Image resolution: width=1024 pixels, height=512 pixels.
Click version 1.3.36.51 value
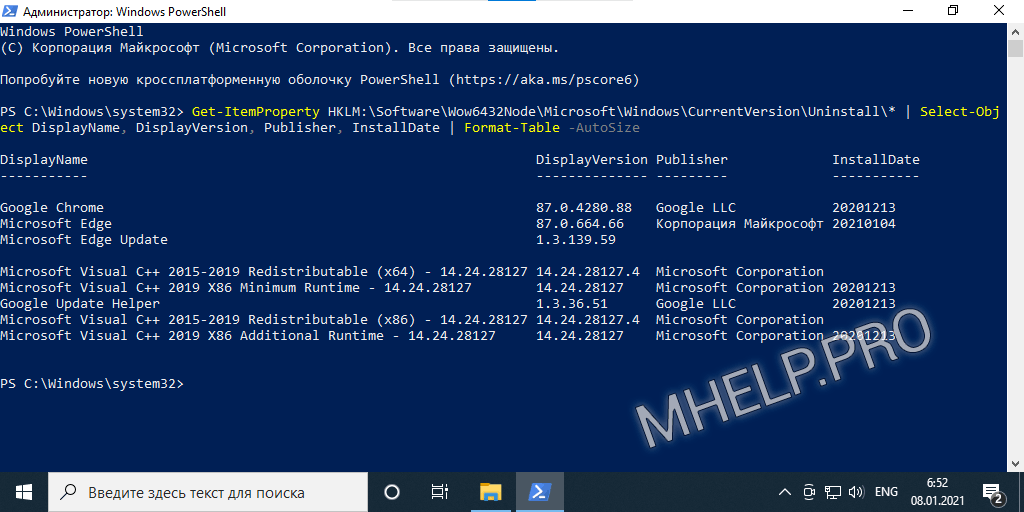tap(571, 304)
